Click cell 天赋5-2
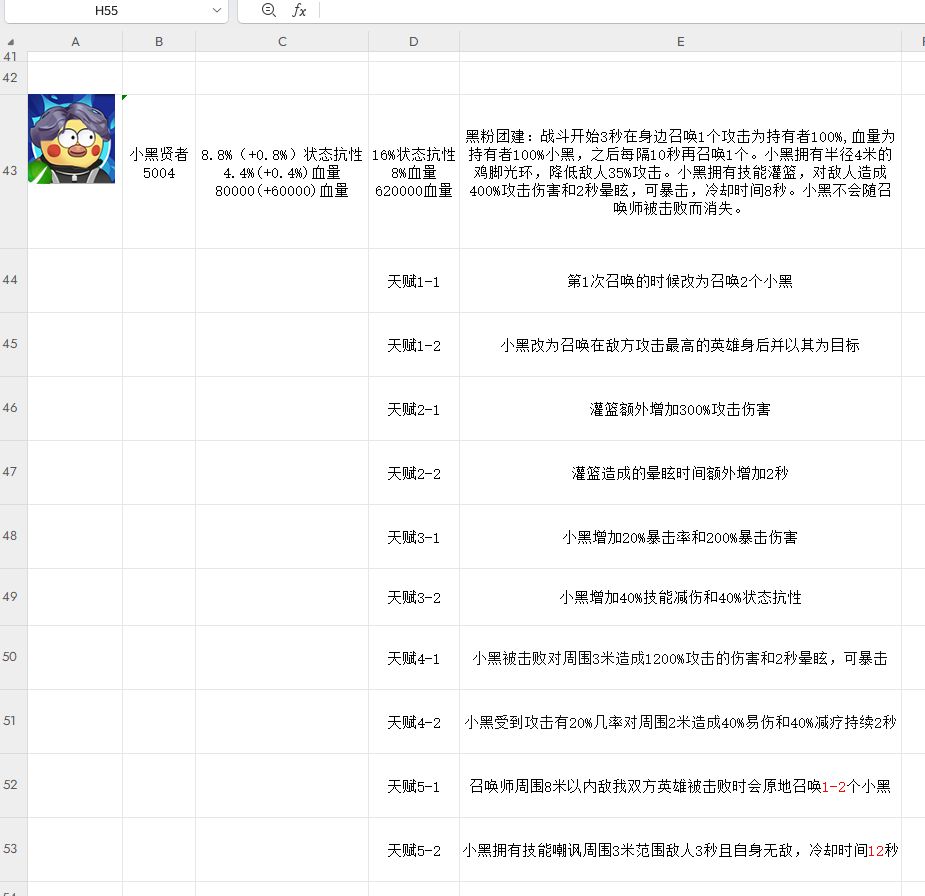This screenshot has height=896, width=925. pos(414,850)
